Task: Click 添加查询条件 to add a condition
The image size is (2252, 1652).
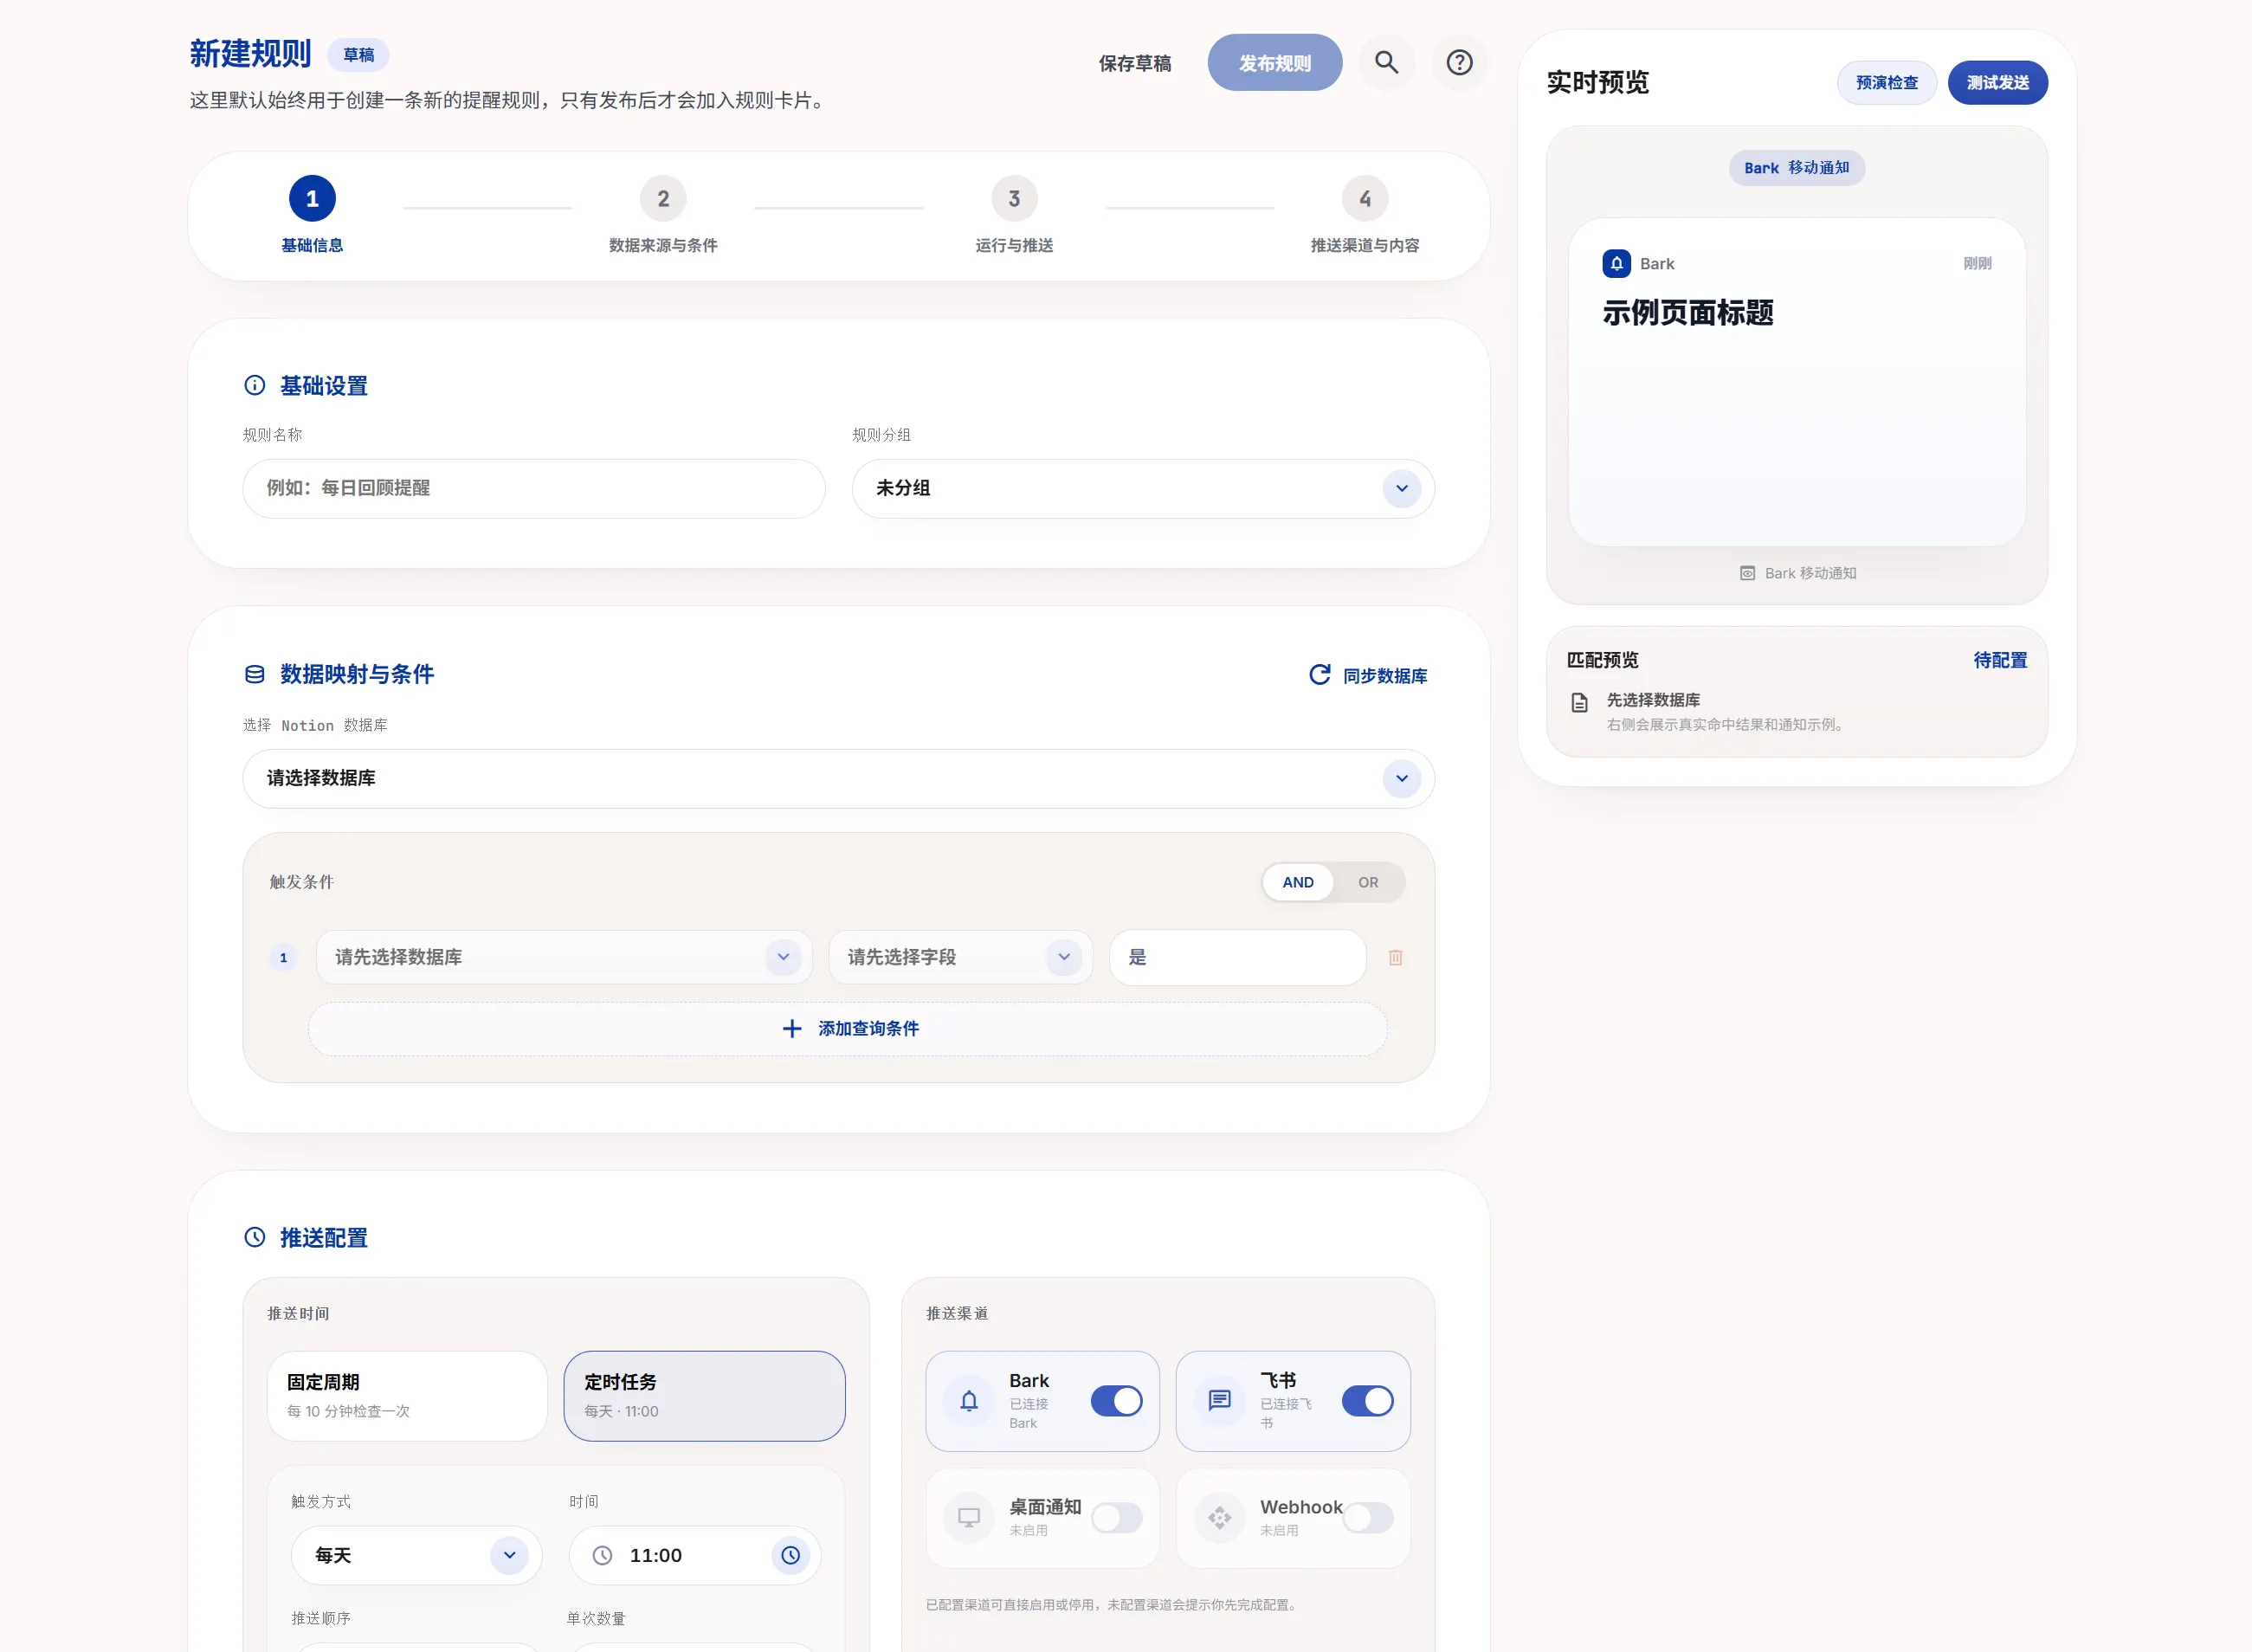Action: point(847,1029)
